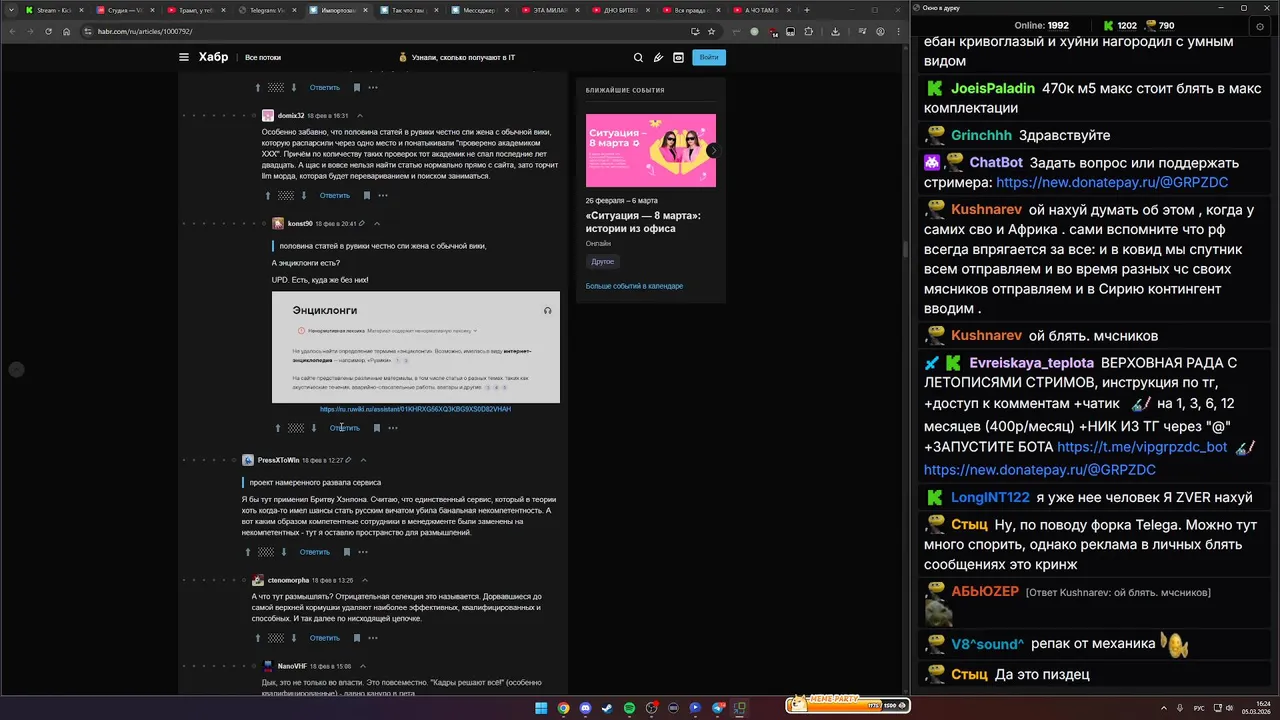Open browser downloads
This screenshot has width=1280, height=720.
(835, 31)
